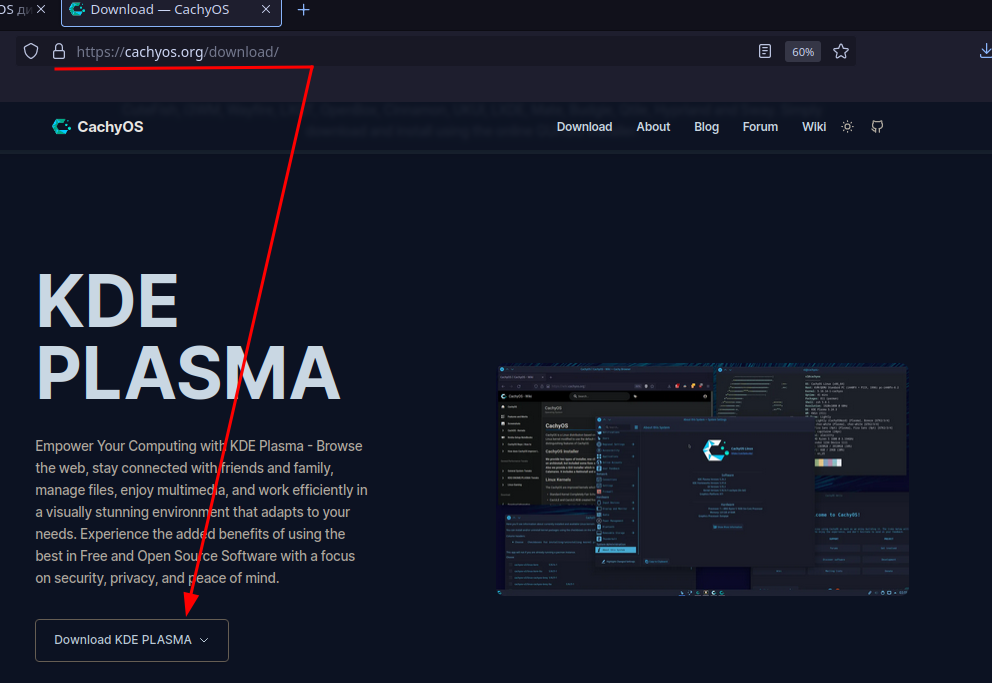Image resolution: width=992 pixels, height=683 pixels.
Task: Close the Download — CachyOS tab
Action: (x=266, y=9)
